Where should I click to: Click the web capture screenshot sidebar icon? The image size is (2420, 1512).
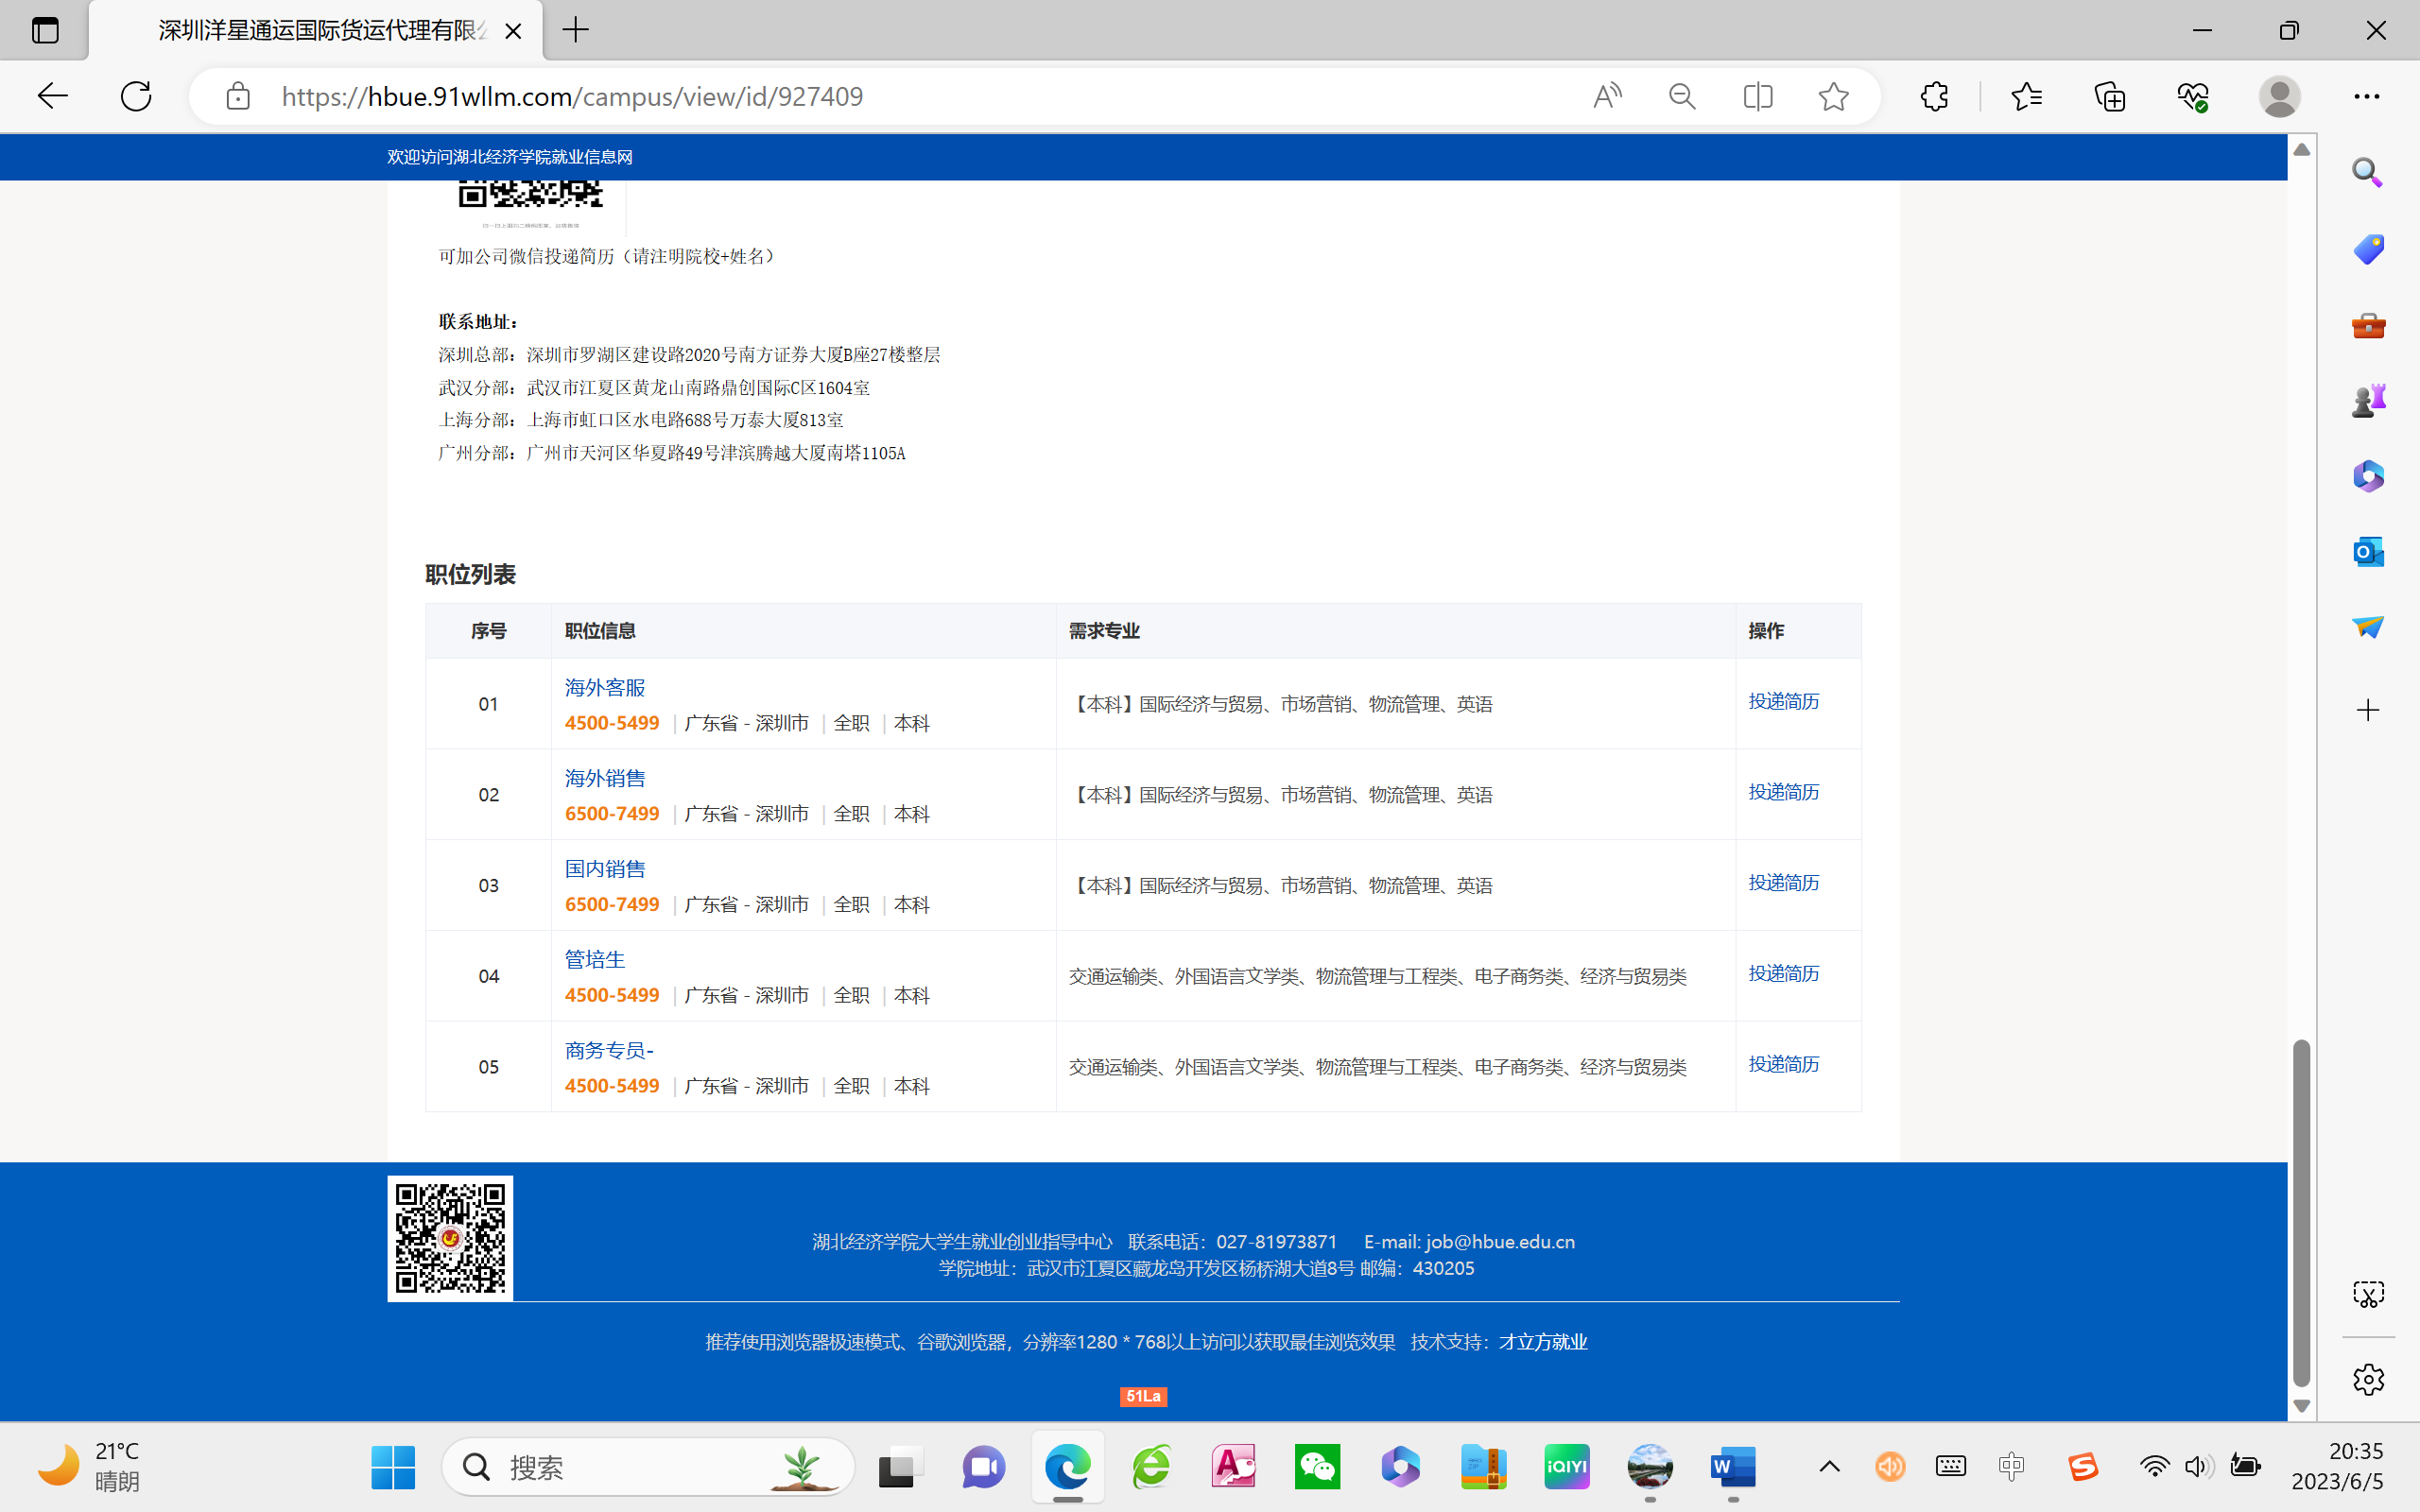(2367, 1294)
